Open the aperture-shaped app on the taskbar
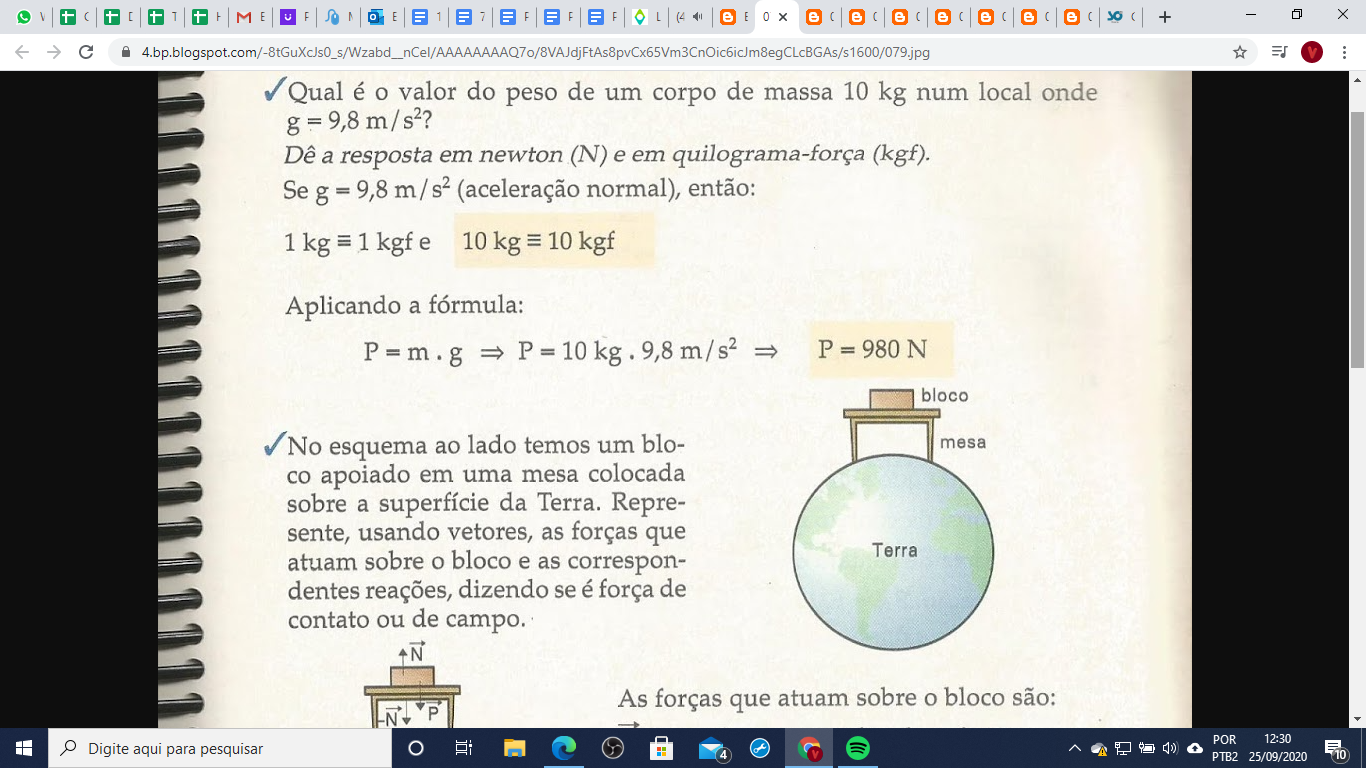 coord(613,748)
